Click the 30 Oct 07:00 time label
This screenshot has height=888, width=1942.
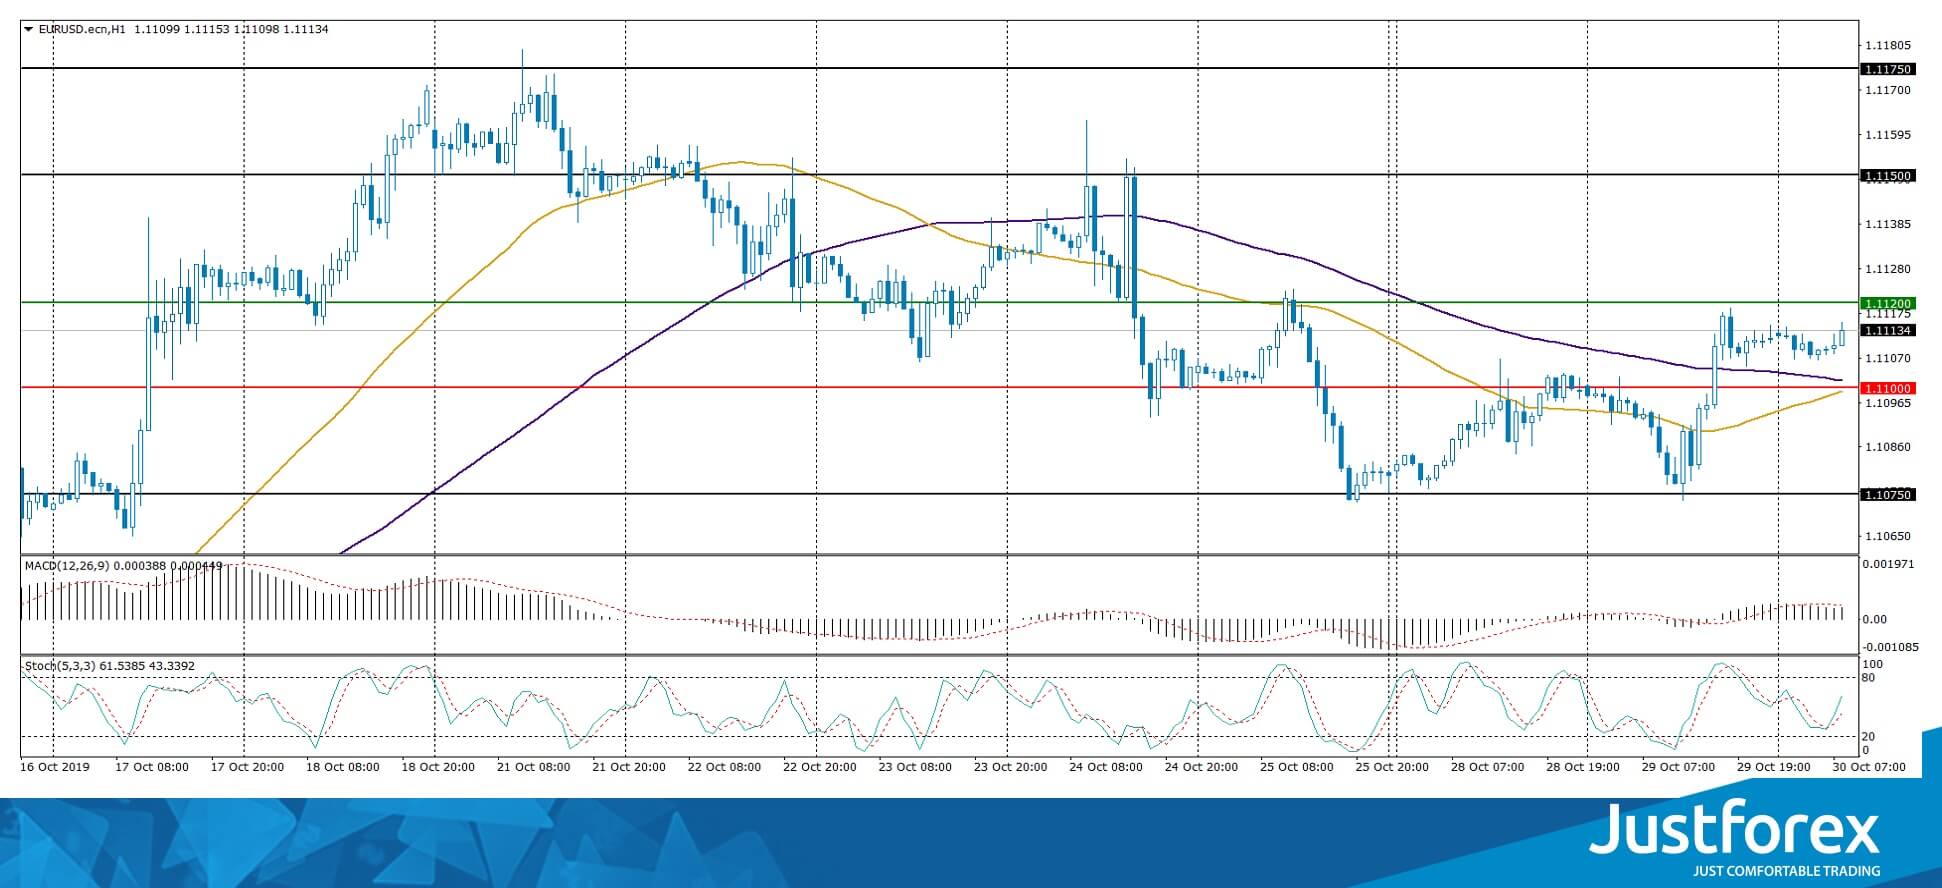coord(1870,767)
